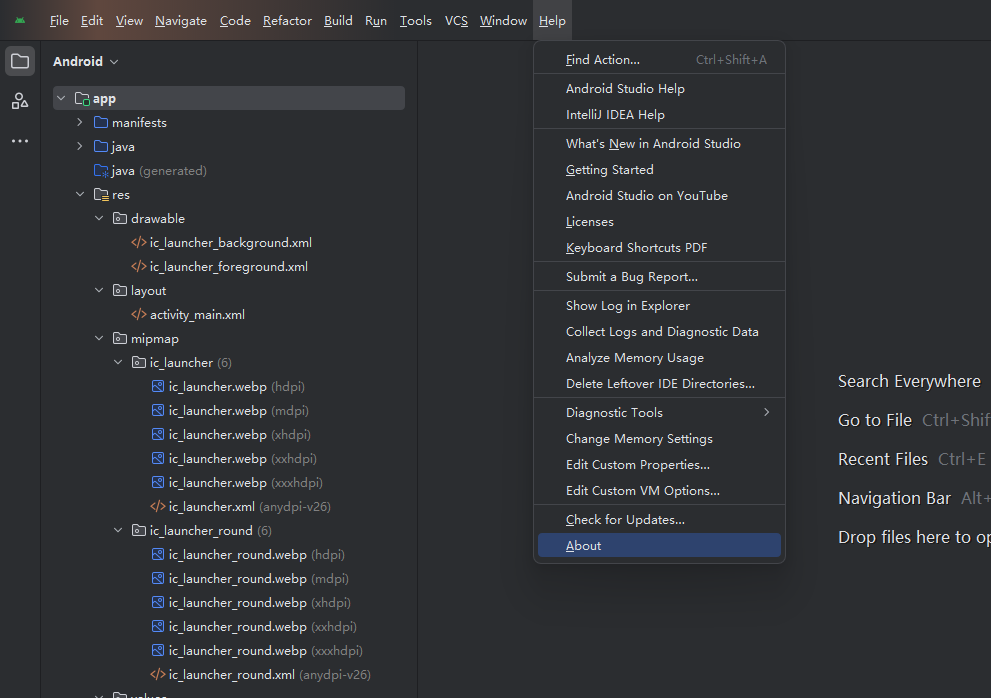Open the File menu
Image resolution: width=991 pixels, height=698 pixels.
[59, 21]
